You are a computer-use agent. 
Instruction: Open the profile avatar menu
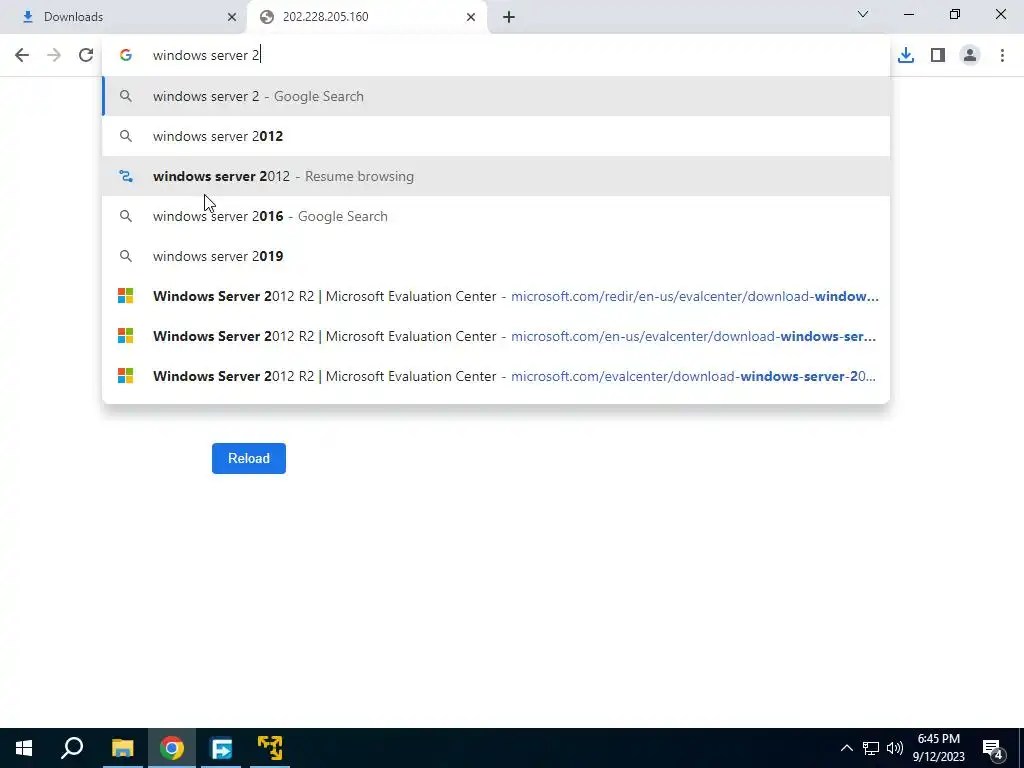tap(970, 56)
